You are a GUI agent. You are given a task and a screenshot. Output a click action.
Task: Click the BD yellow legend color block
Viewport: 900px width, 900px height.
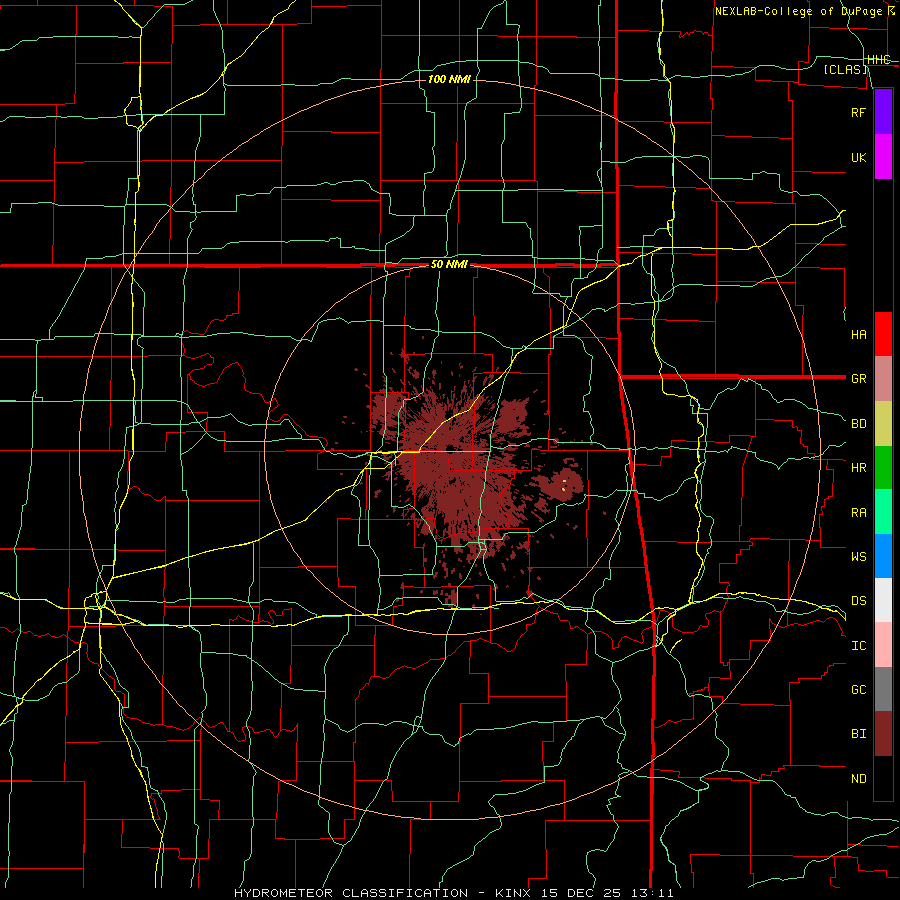tap(883, 424)
